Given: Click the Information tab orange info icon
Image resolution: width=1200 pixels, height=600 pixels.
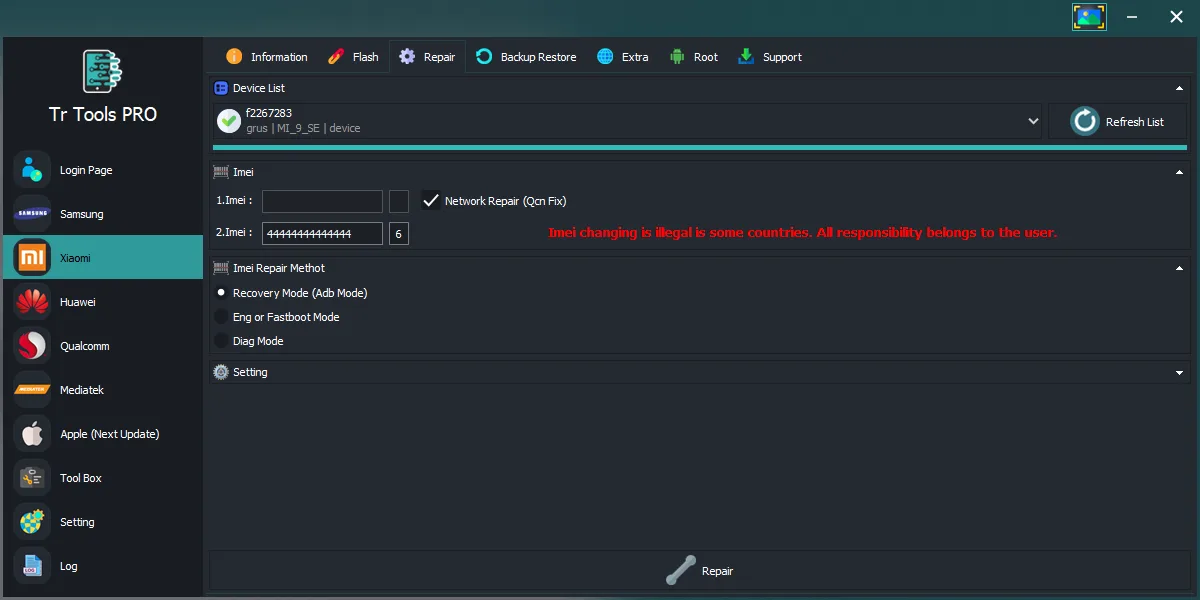Looking at the screenshot, I should [234, 56].
